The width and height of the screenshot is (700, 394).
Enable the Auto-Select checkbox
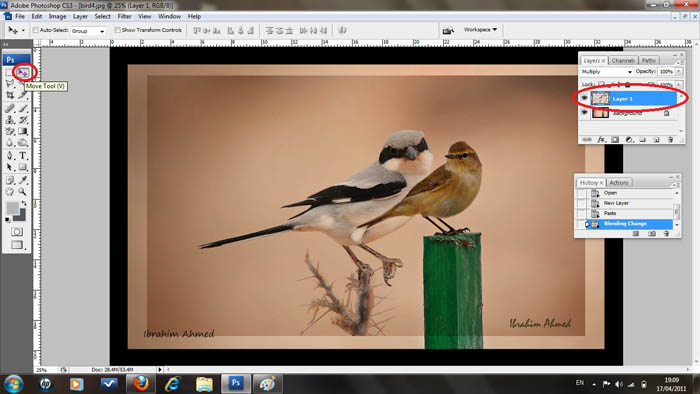[x=36, y=30]
